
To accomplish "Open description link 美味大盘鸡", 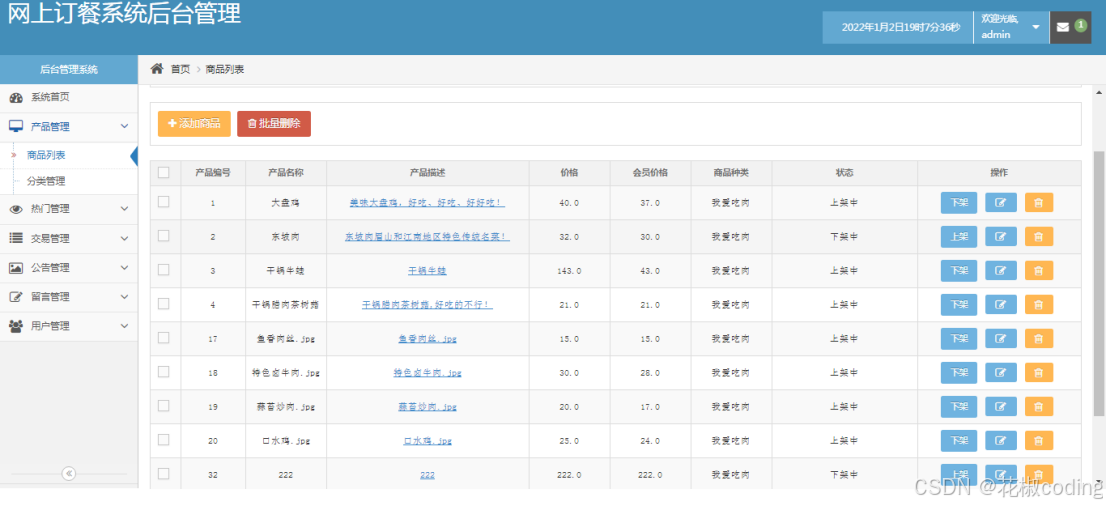I will click(427, 203).
